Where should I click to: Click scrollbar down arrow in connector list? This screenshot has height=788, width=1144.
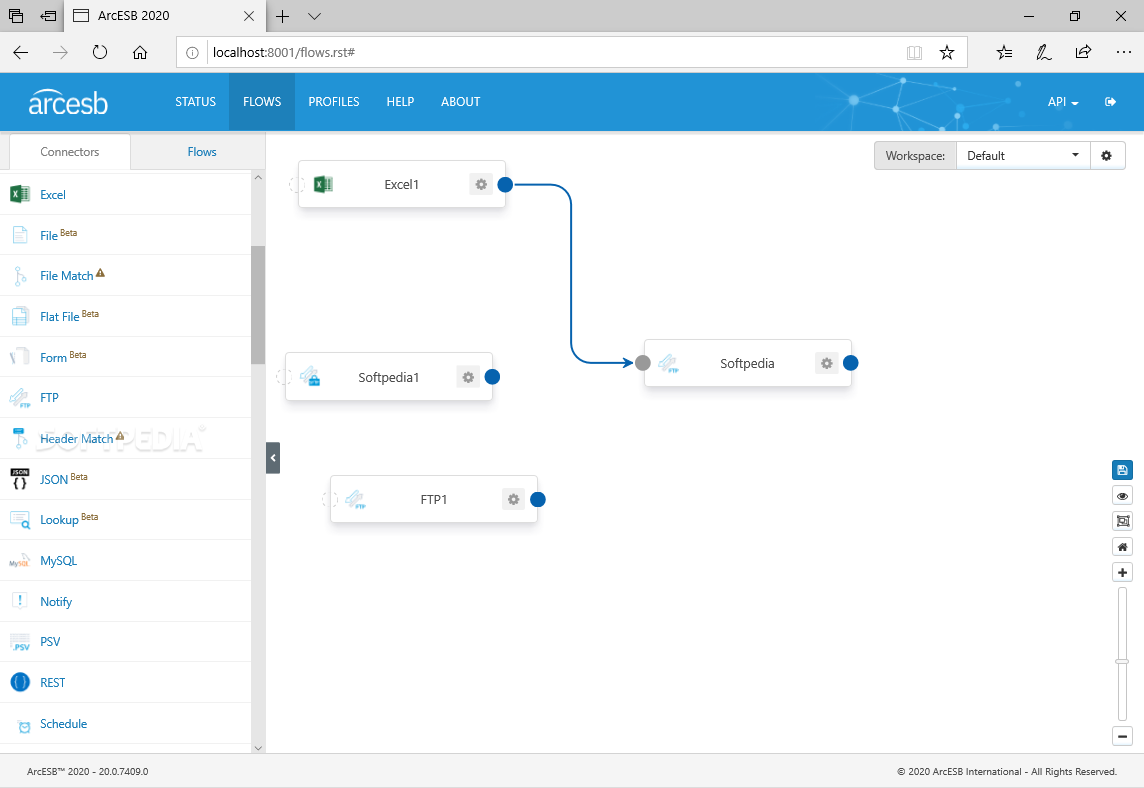258,747
